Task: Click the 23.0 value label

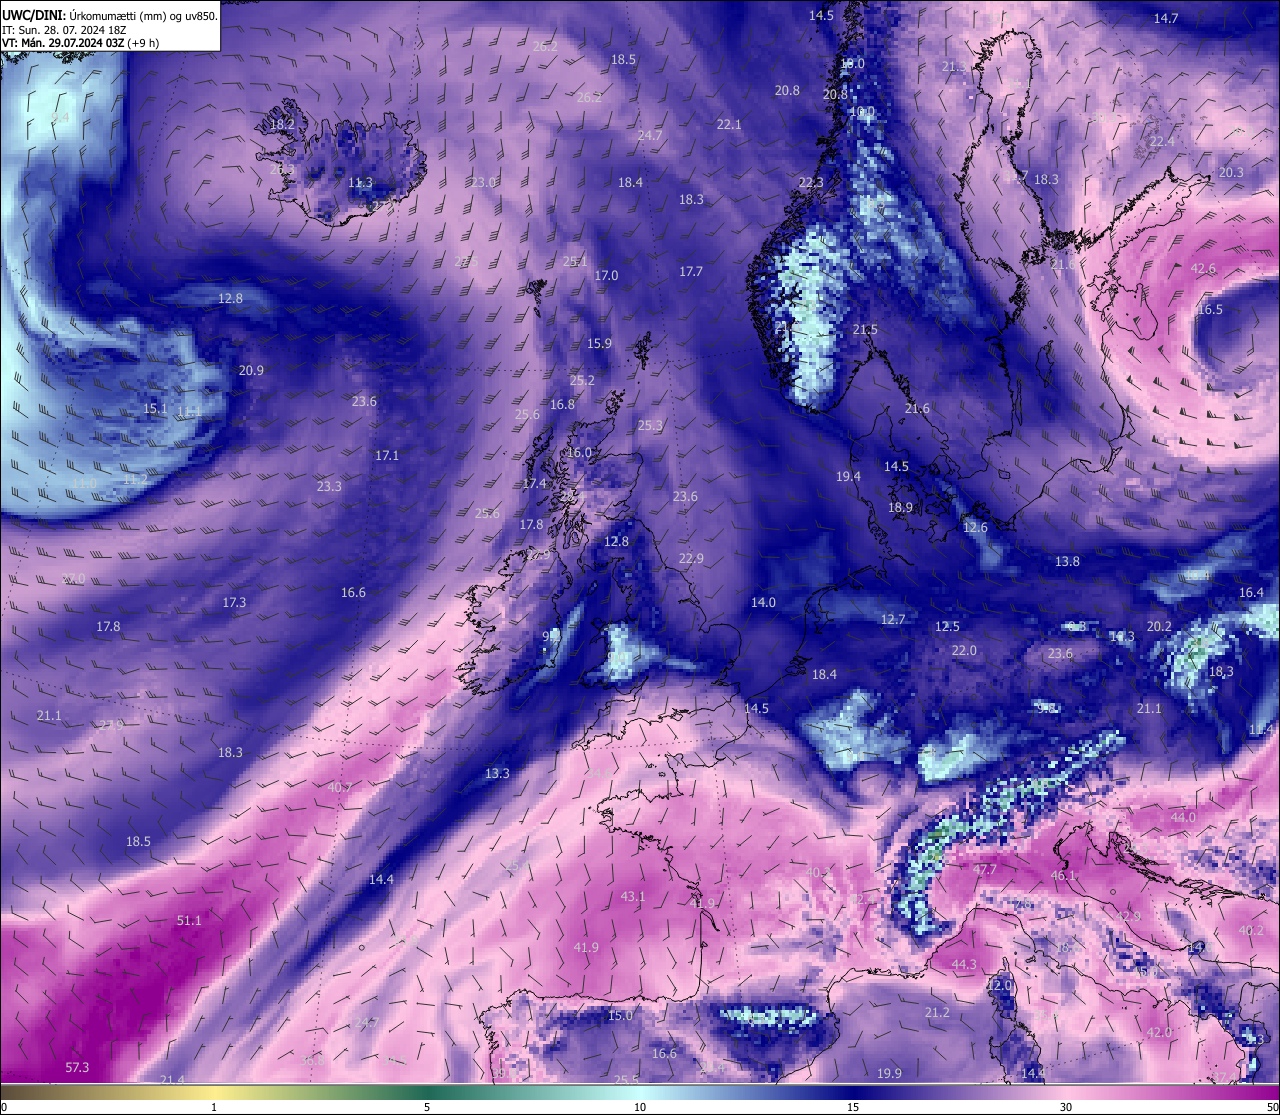Action: click(x=484, y=182)
